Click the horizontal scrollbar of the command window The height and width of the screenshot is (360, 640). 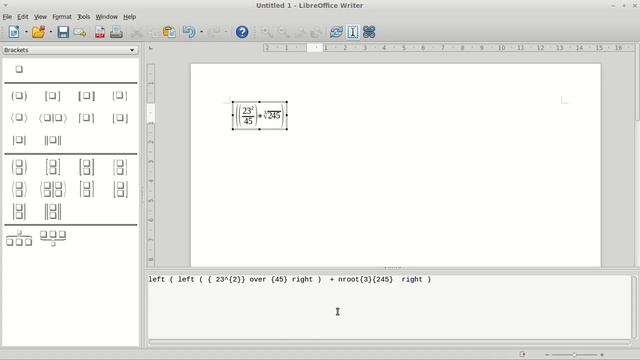[389, 342]
